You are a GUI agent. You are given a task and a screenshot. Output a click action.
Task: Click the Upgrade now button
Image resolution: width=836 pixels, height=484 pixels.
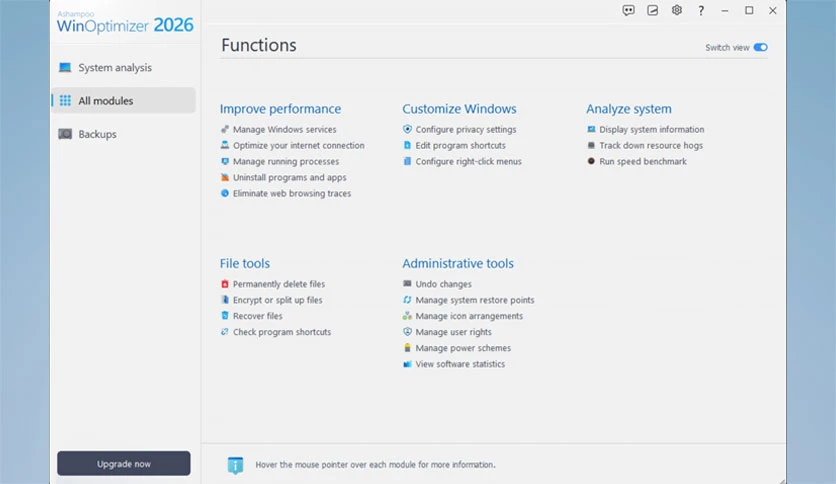[x=124, y=464]
